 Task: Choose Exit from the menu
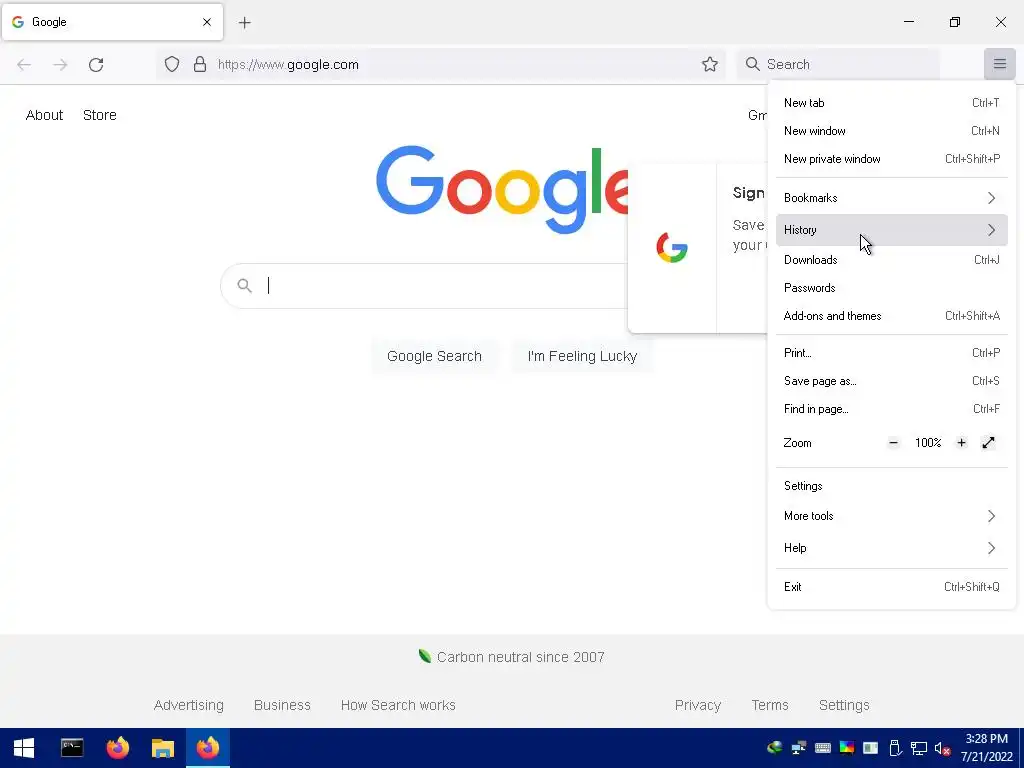[891, 586]
